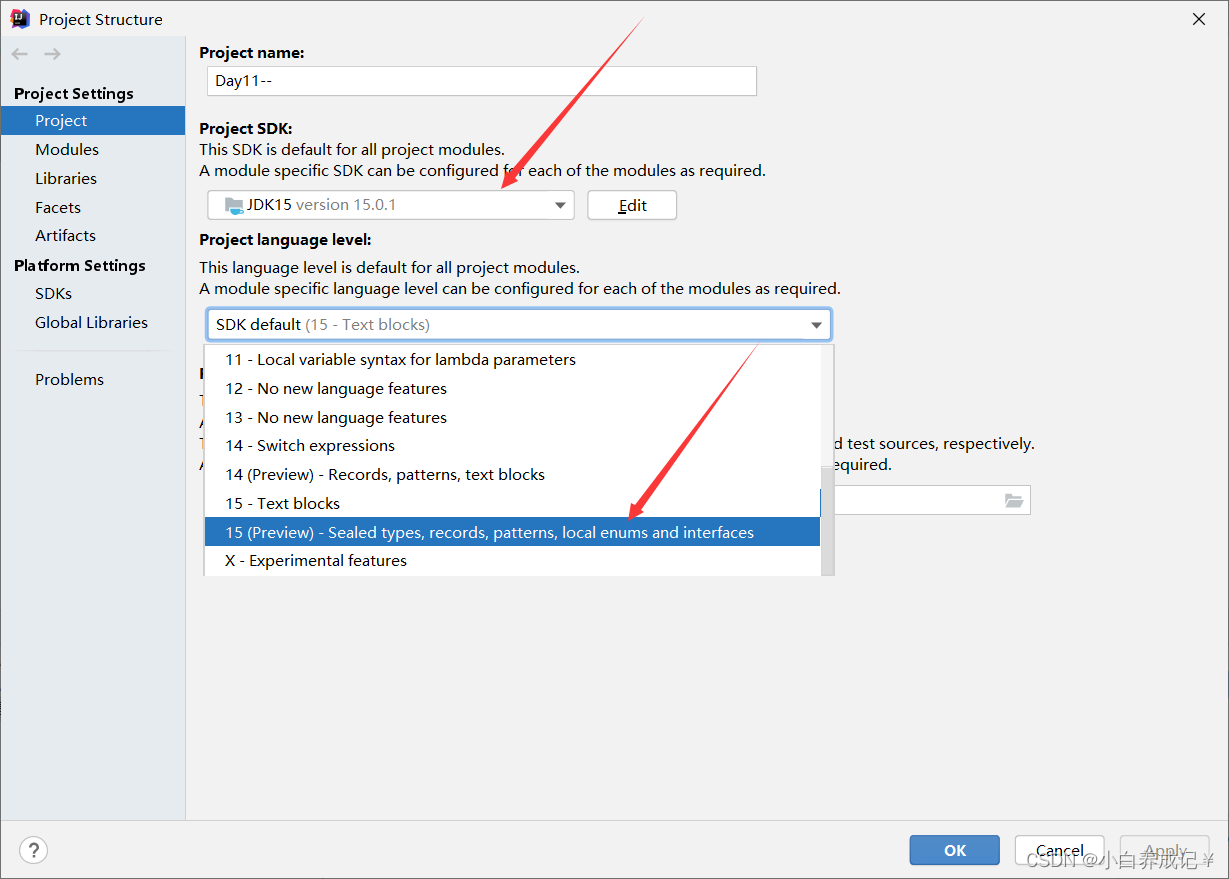This screenshot has width=1229, height=879.
Task: Choose language level 11 - Local variable syntax
Action: pyautogui.click(x=512, y=359)
